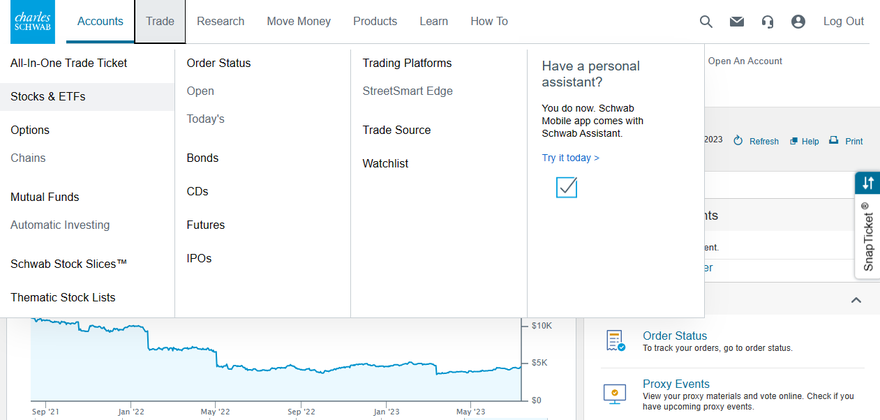Image resolution: width=880 pixels, height=420 pixels.
Task: Select All-In-One Trade Ticket
Action: point(69,63)
